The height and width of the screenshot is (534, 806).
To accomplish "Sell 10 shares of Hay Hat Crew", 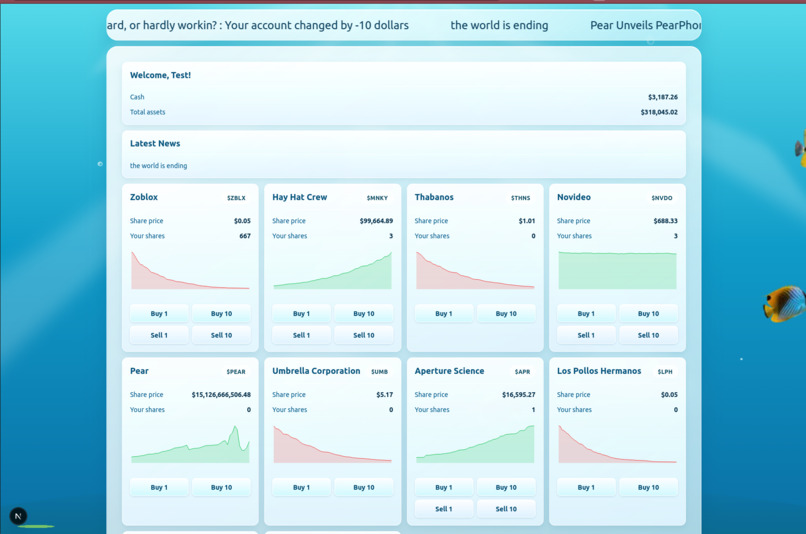I will pos(363,335).
